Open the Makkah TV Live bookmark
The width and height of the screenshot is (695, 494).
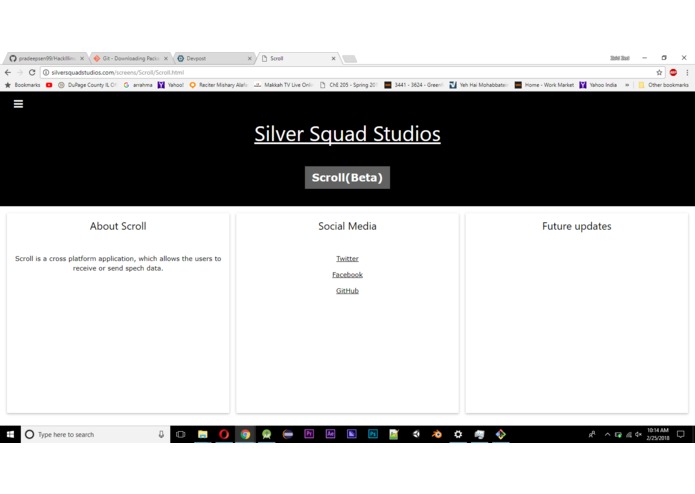click(x=284, y=85)
